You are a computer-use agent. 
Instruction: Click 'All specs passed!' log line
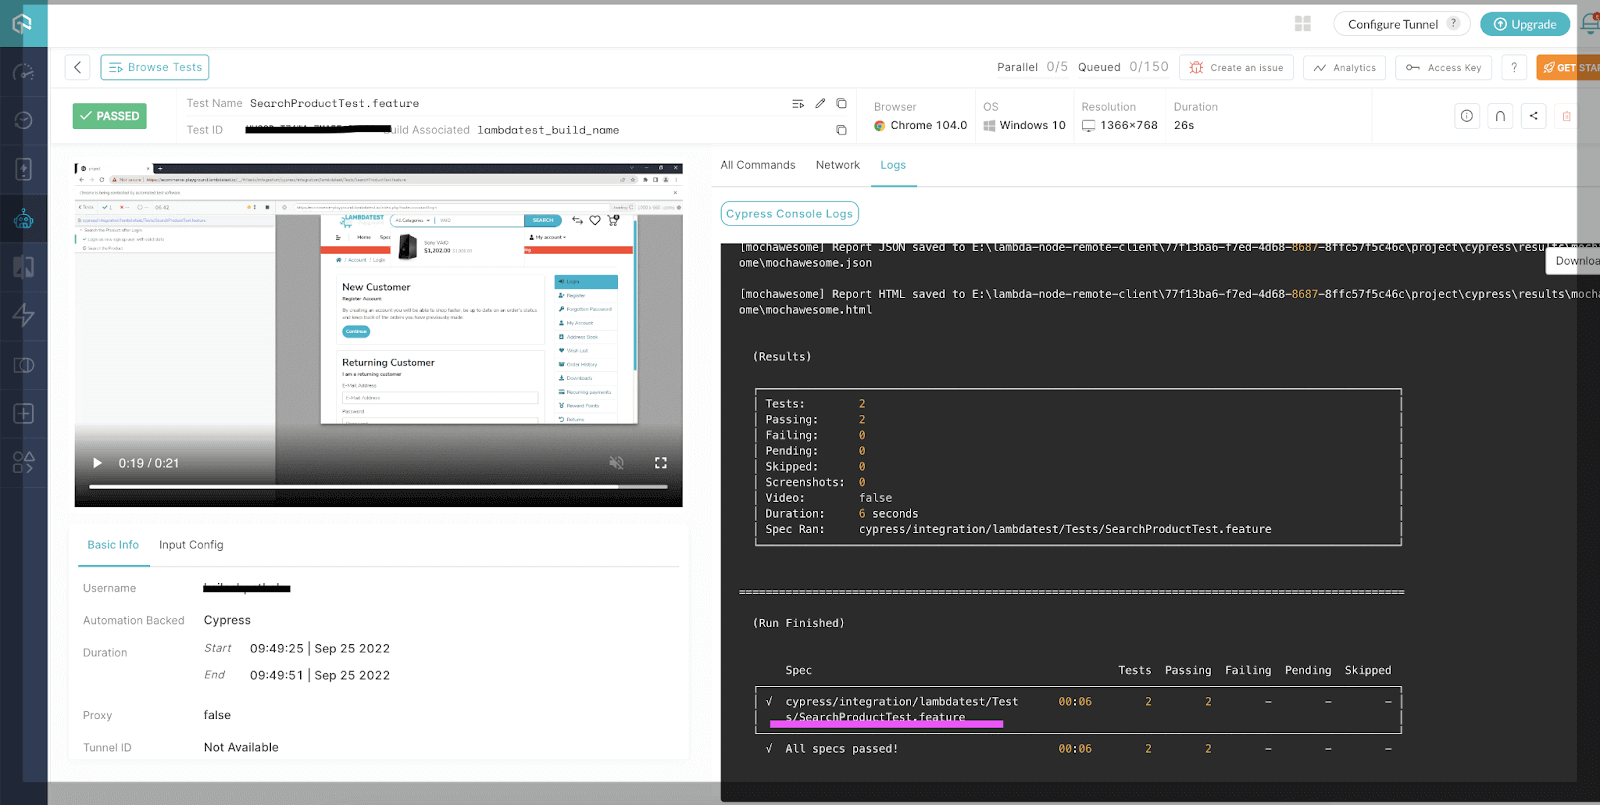pos(841,748)
